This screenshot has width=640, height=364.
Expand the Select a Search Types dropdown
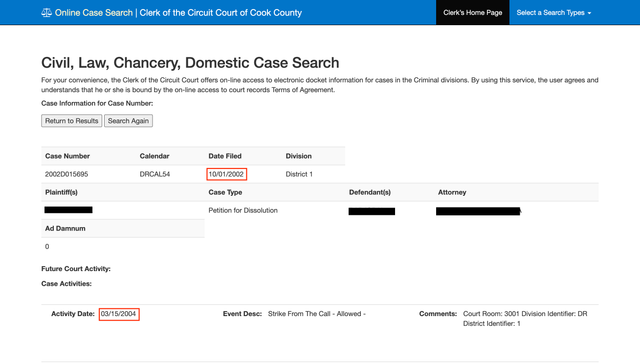click(x=554, y=13)
